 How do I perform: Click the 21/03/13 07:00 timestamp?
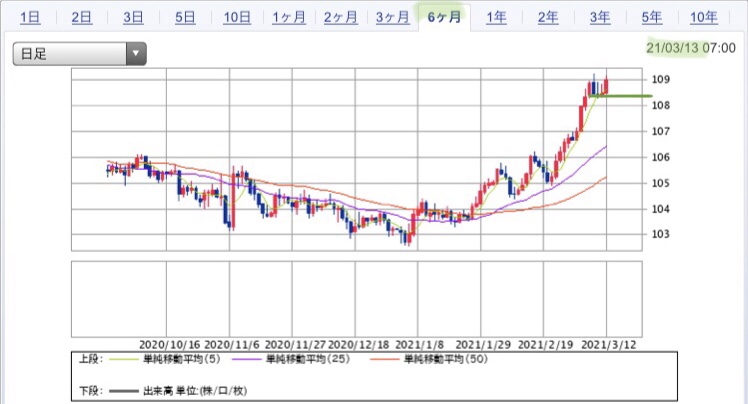pos(691,48)
